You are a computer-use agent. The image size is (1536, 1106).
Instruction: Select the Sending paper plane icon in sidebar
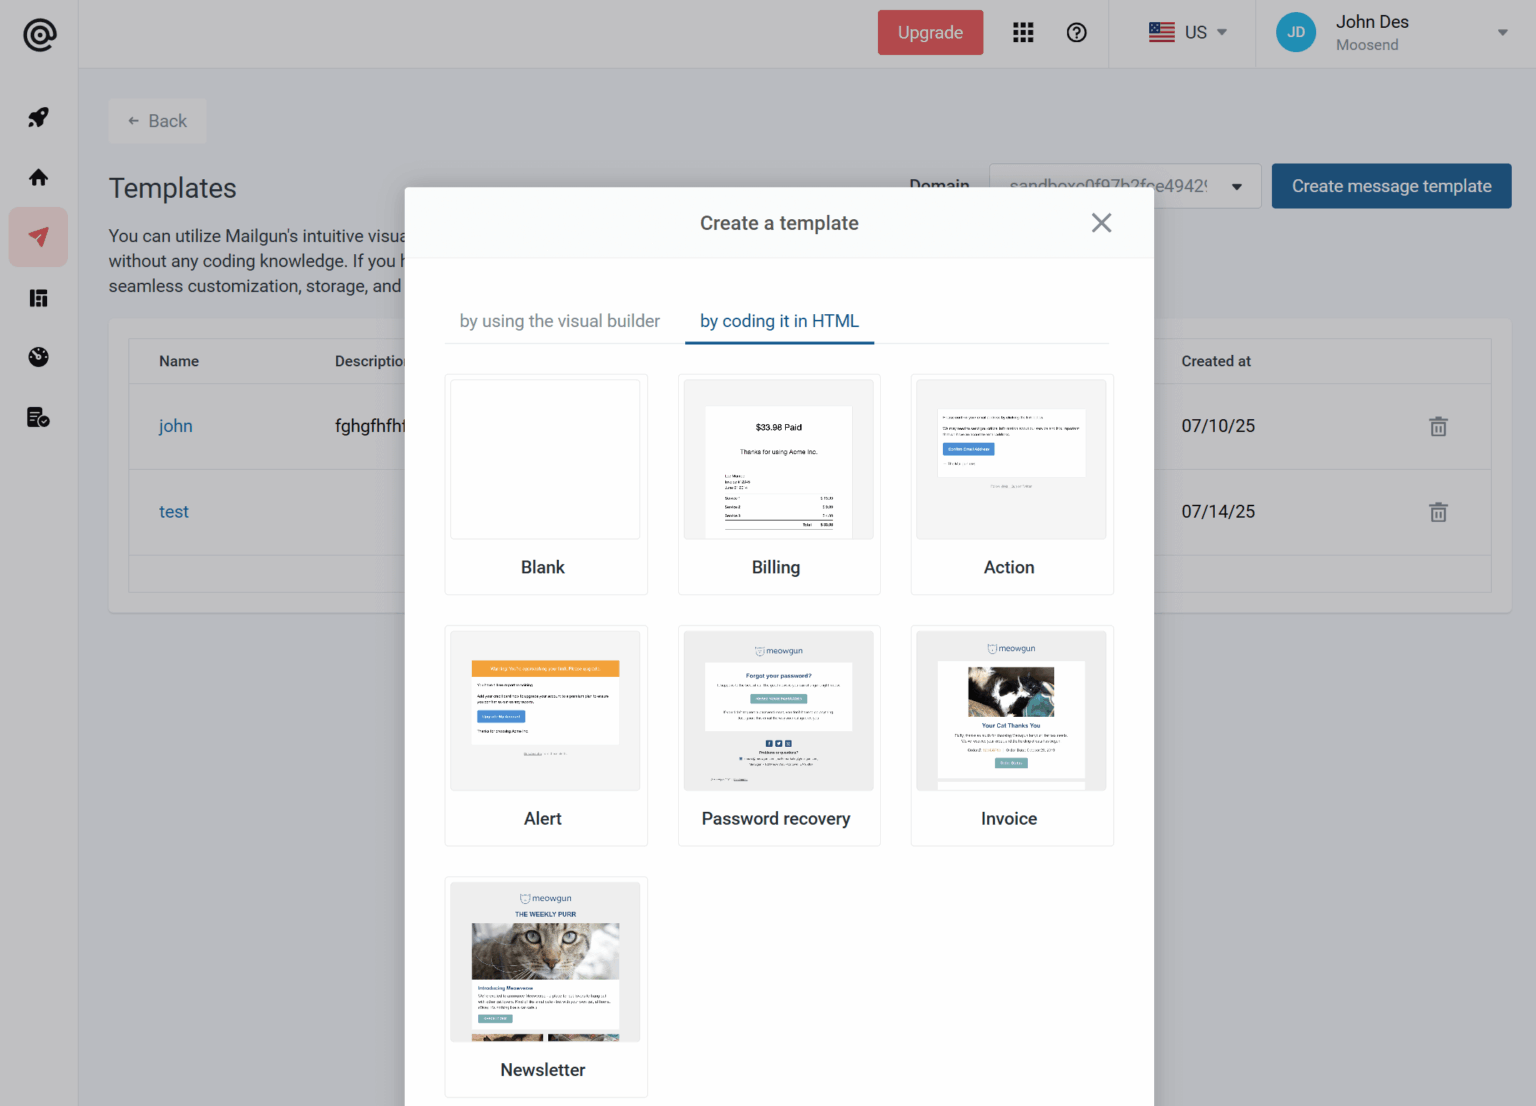pyautogui.click(x=38, y=237)
